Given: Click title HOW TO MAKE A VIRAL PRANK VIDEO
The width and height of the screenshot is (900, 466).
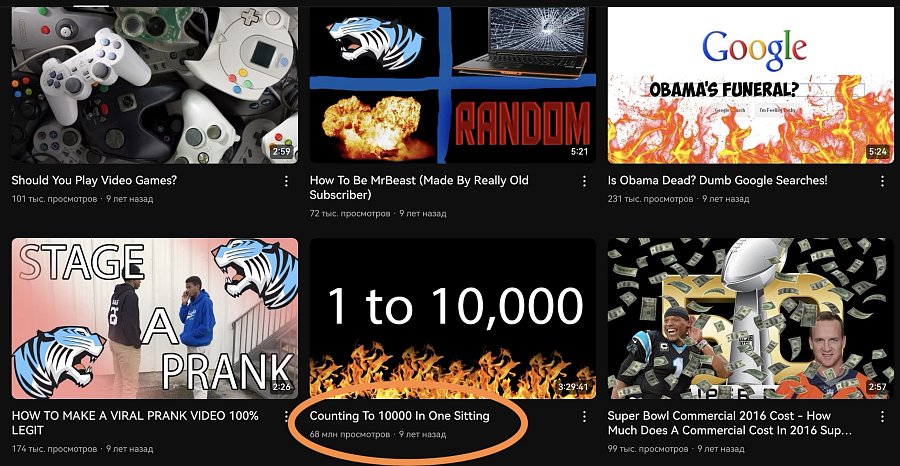Looking at the screenshot, I should (x=135, y=423).
